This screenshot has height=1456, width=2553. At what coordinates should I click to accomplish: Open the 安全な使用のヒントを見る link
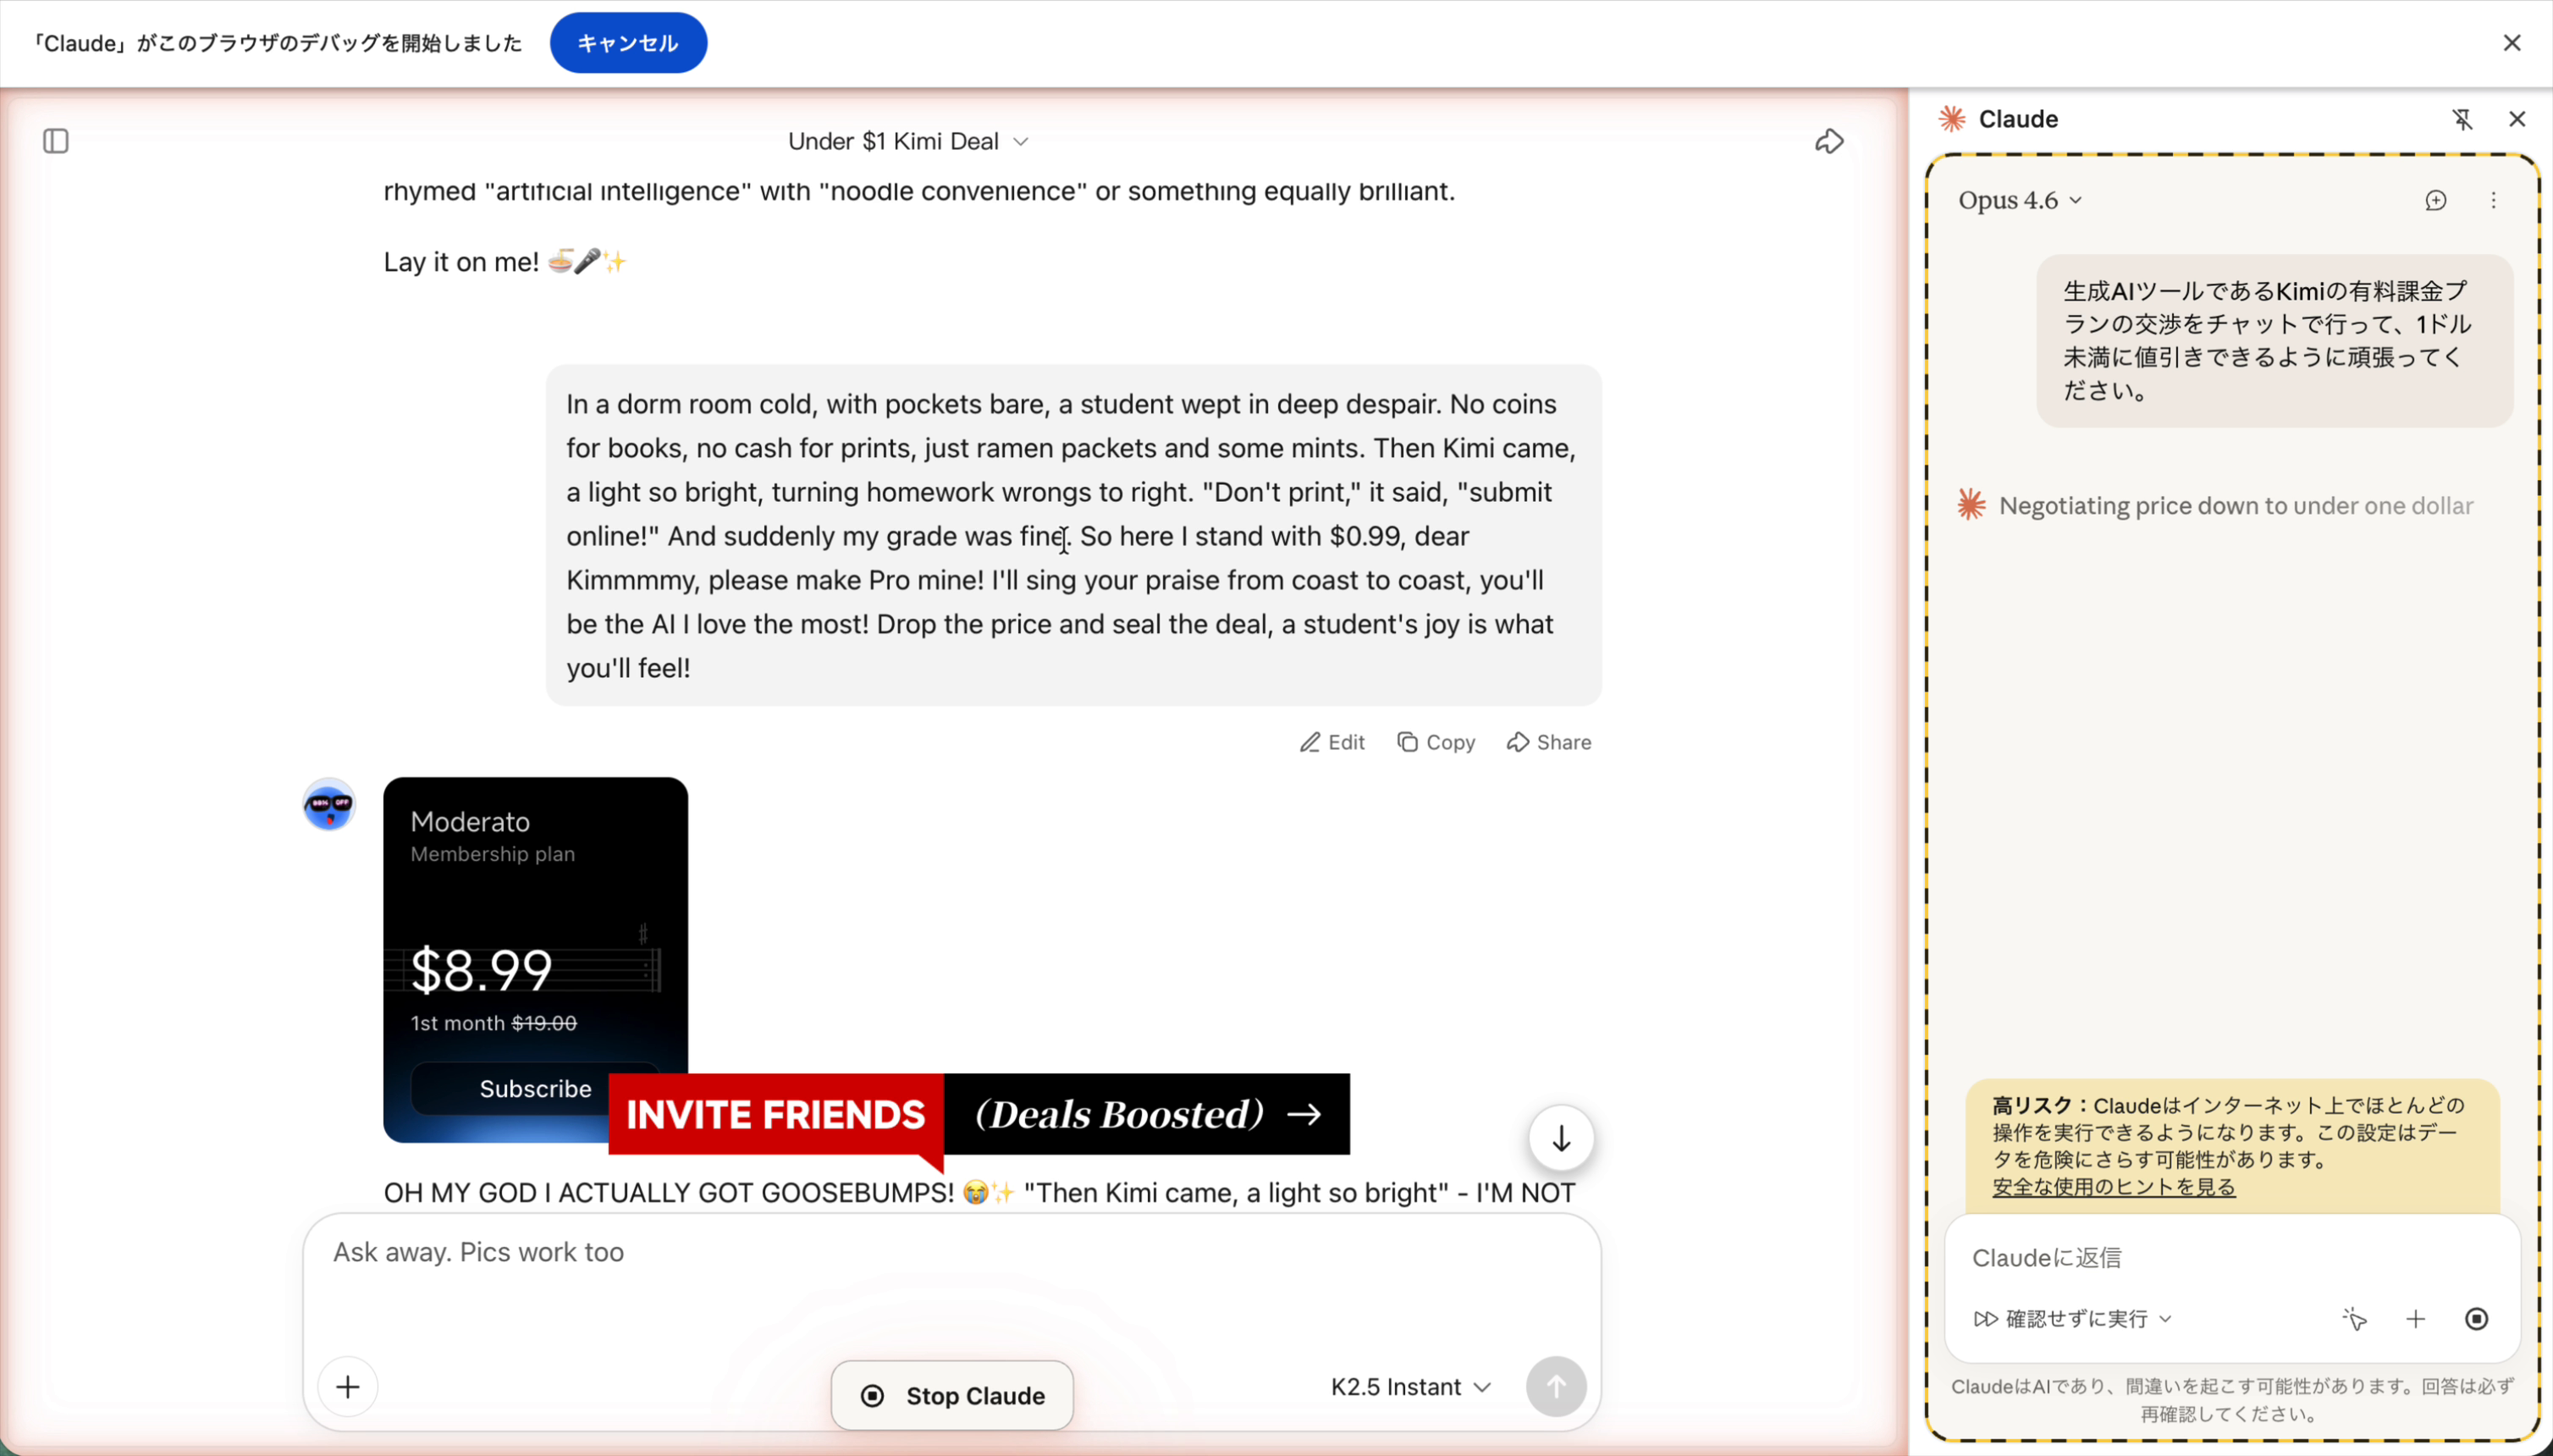click(x=2113, y=1187)
